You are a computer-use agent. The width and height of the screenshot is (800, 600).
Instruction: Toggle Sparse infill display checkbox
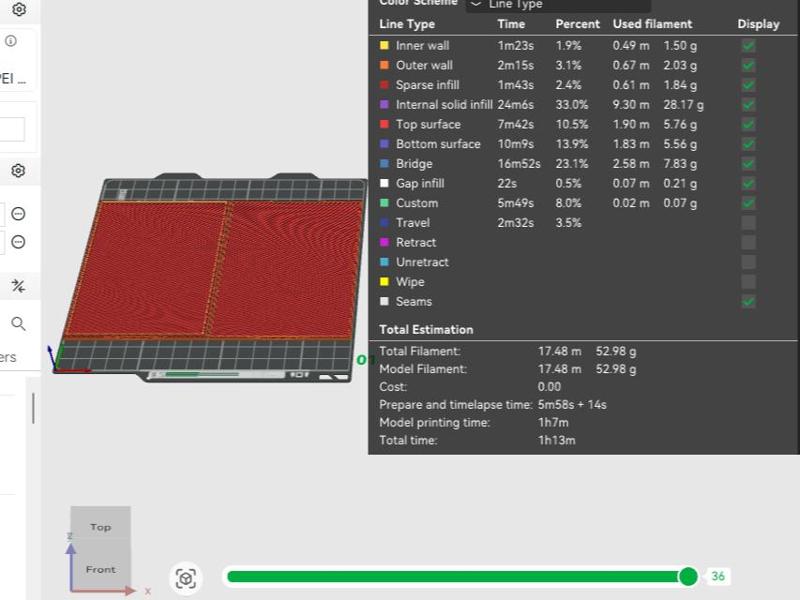748,85
